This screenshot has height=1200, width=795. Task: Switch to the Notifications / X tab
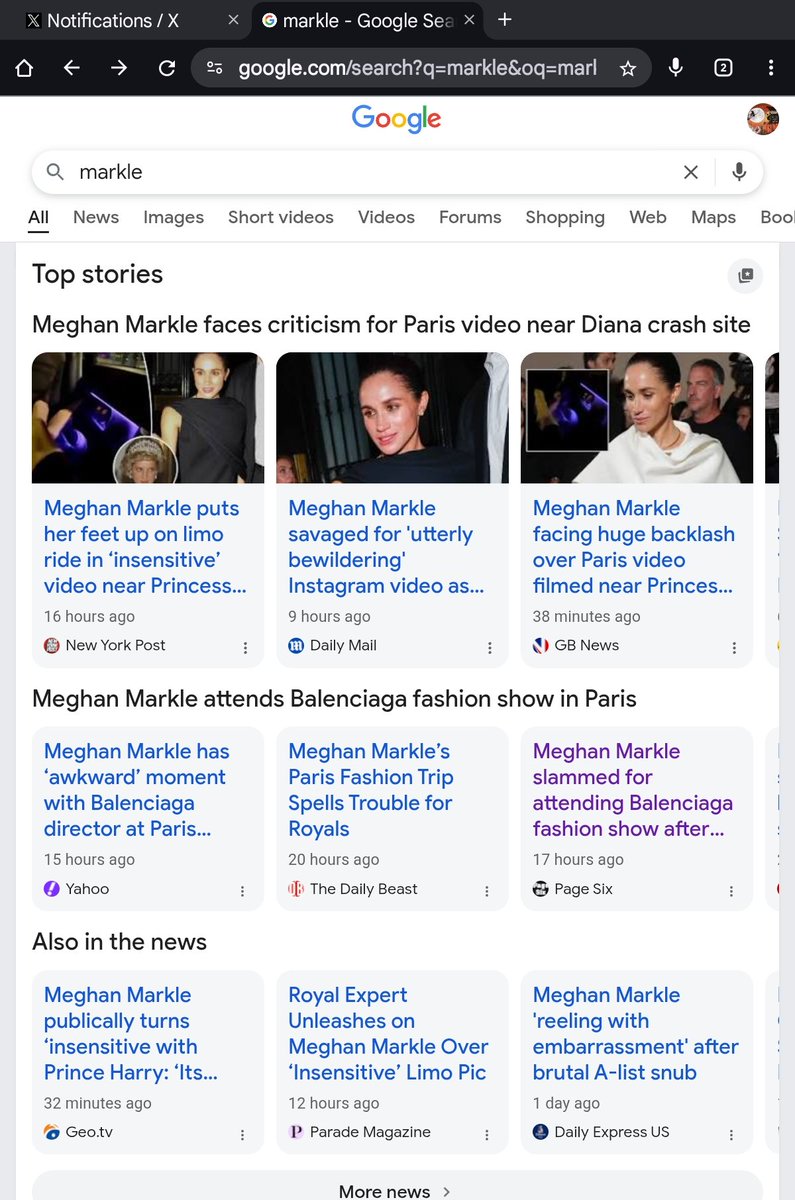pos(112,20)
